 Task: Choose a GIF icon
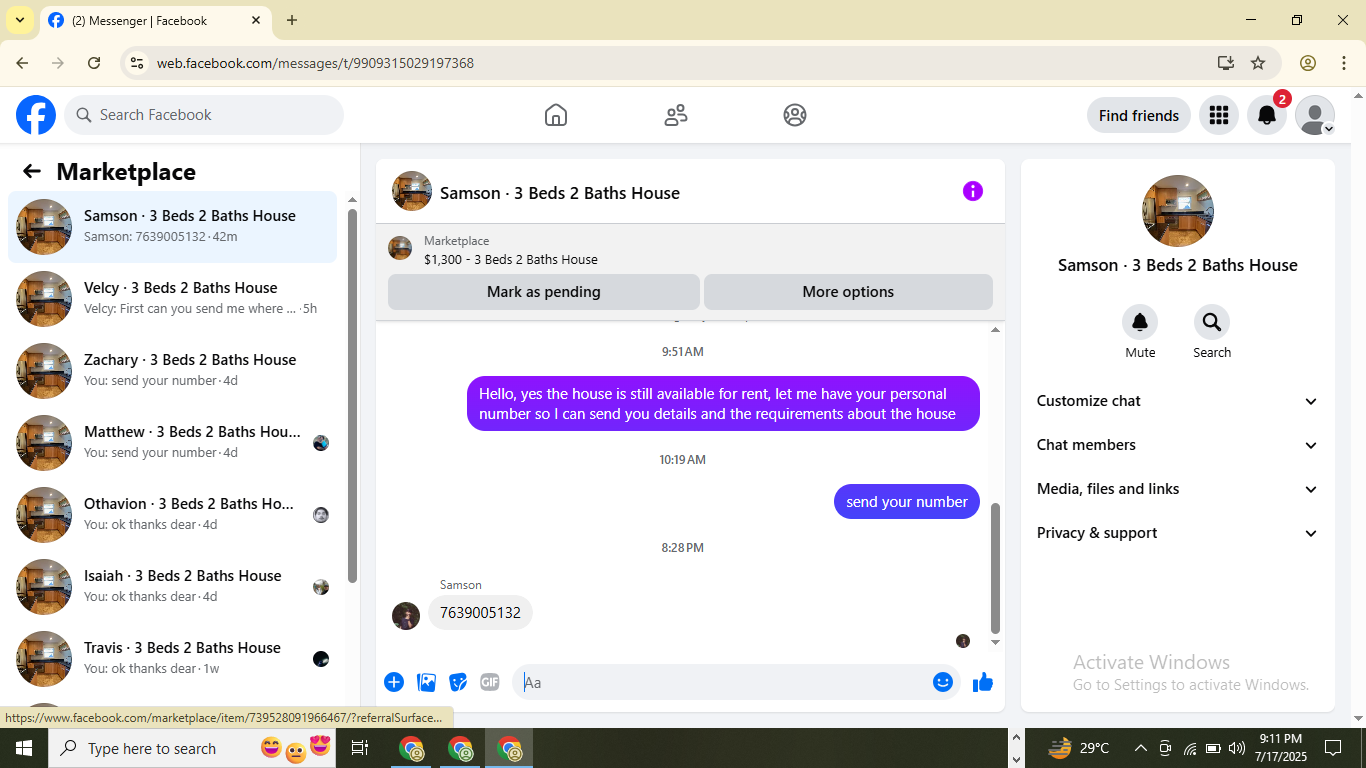pyautogui.click(x=490, y=682)
